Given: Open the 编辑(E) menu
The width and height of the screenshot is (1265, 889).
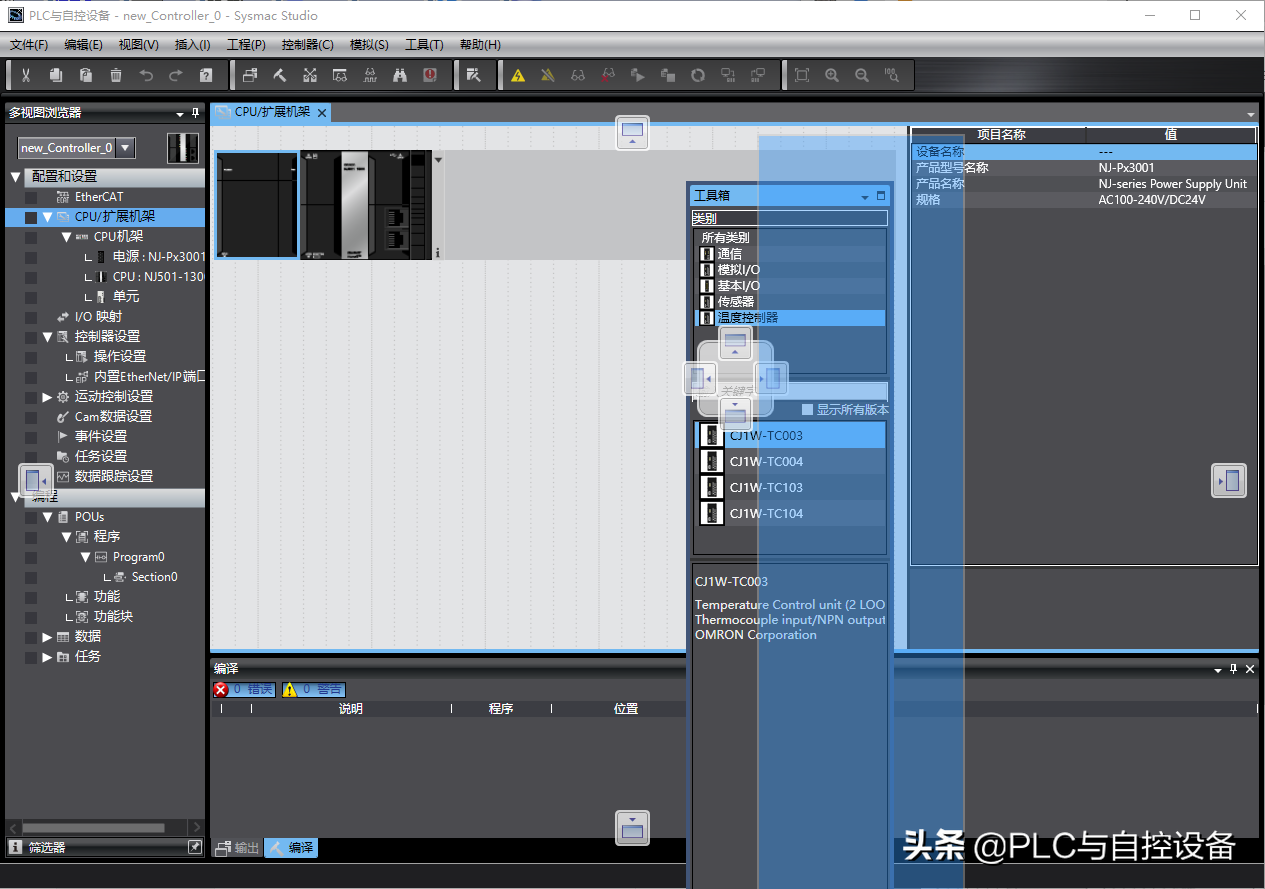Looking at the screenshot, I should coord(83,45).
